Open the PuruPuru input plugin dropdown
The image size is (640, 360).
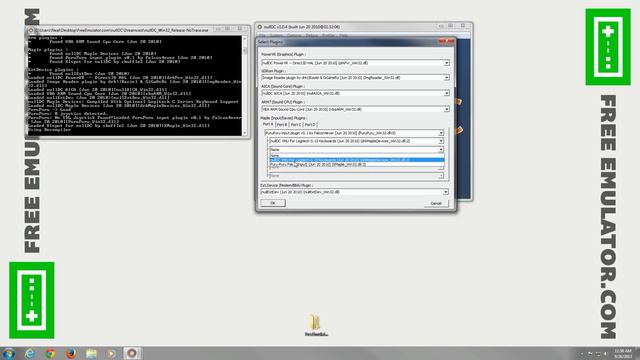pyautogui.click(x=441, y=133)
